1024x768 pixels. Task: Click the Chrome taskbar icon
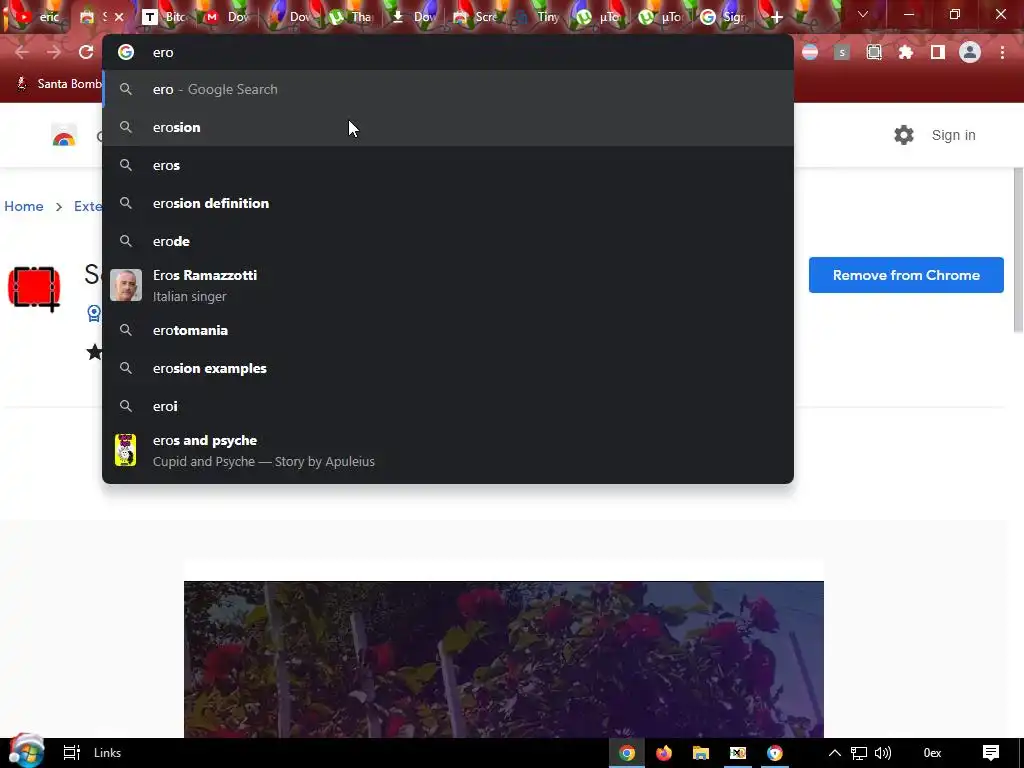click(627, 753)
